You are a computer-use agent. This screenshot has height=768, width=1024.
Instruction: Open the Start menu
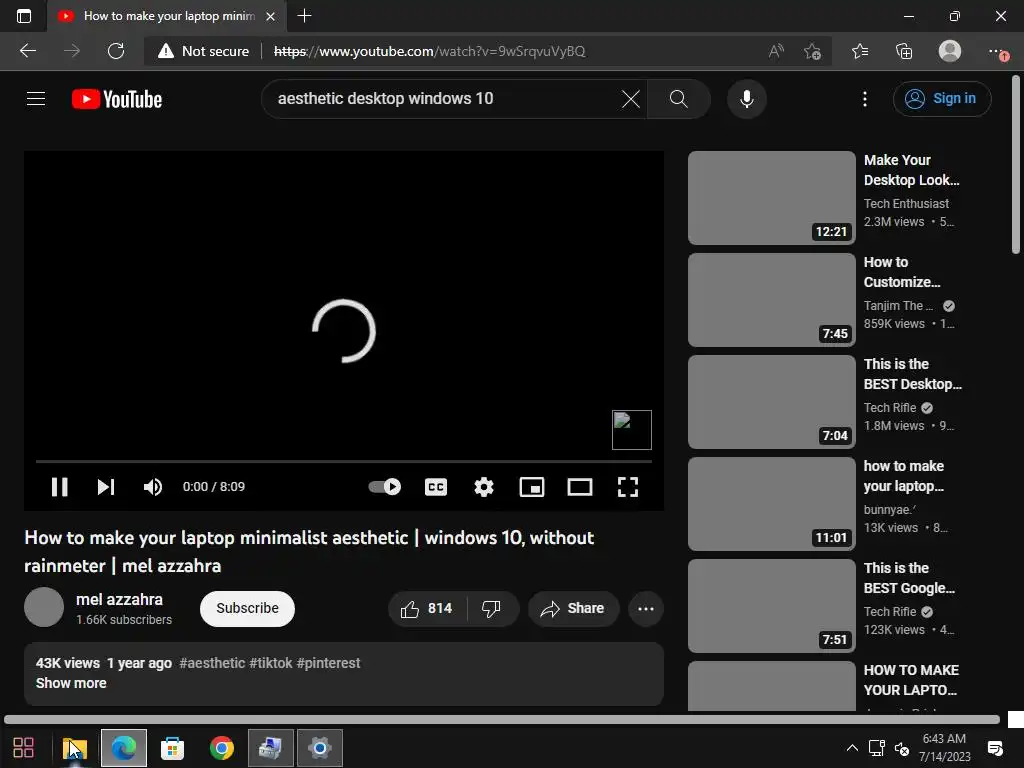tap(24, 748)
